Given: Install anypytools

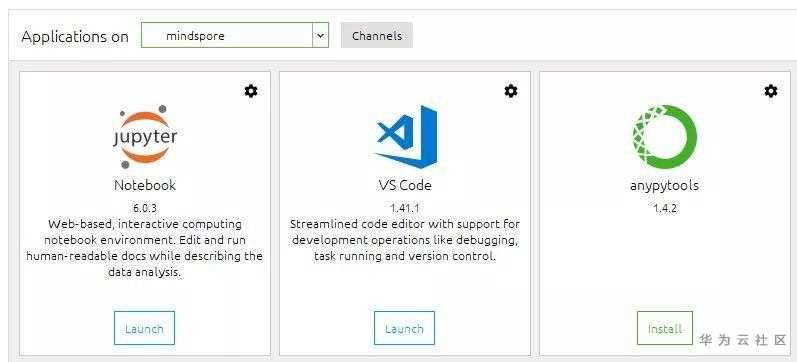Looking at the screenshot, I should tap(665, 328).
